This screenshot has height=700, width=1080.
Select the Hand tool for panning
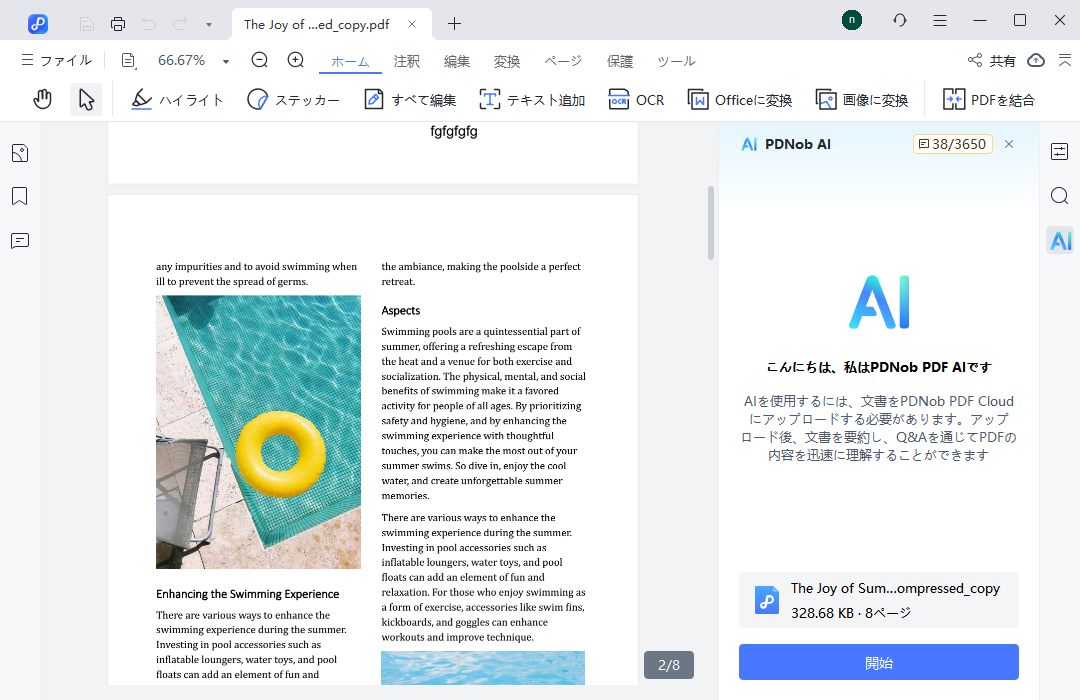(42, 98)
